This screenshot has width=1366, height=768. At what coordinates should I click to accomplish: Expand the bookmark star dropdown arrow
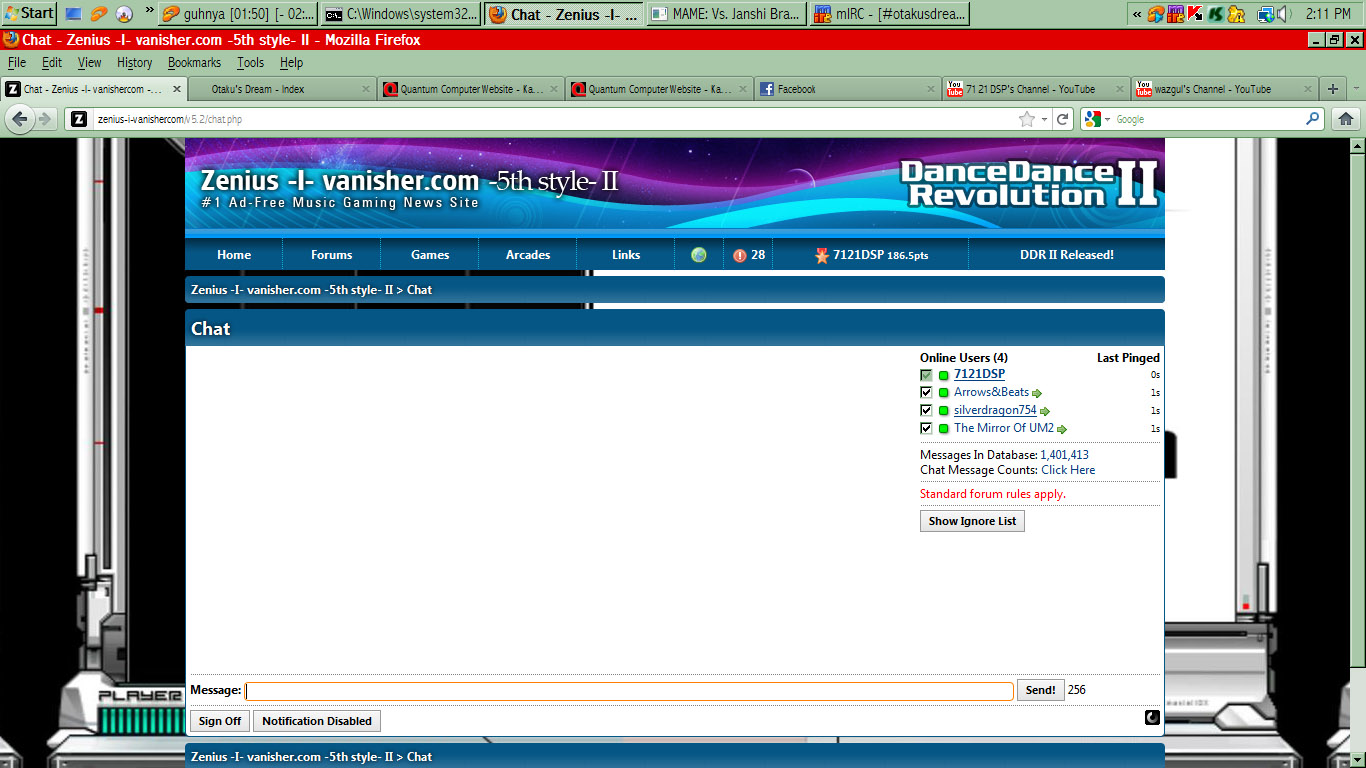click(1044, 119)
